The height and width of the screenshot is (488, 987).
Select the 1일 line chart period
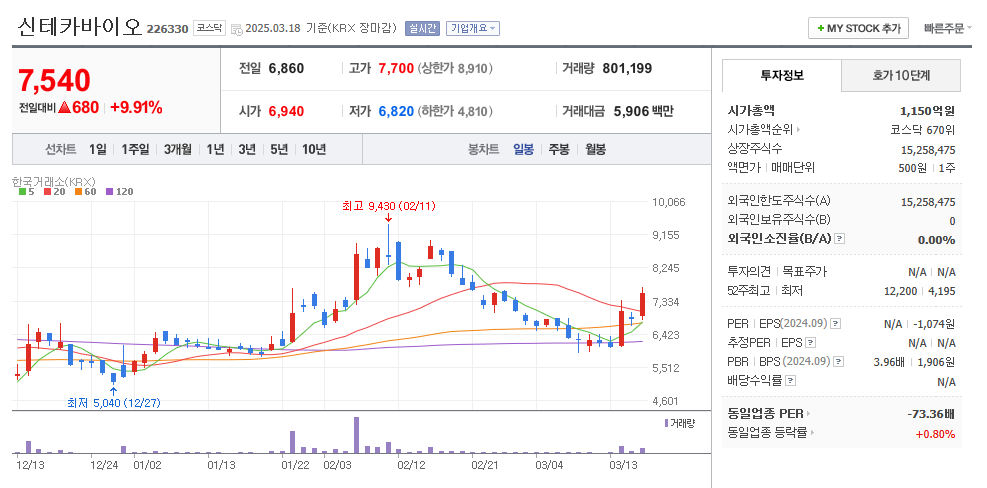(98, 149)
